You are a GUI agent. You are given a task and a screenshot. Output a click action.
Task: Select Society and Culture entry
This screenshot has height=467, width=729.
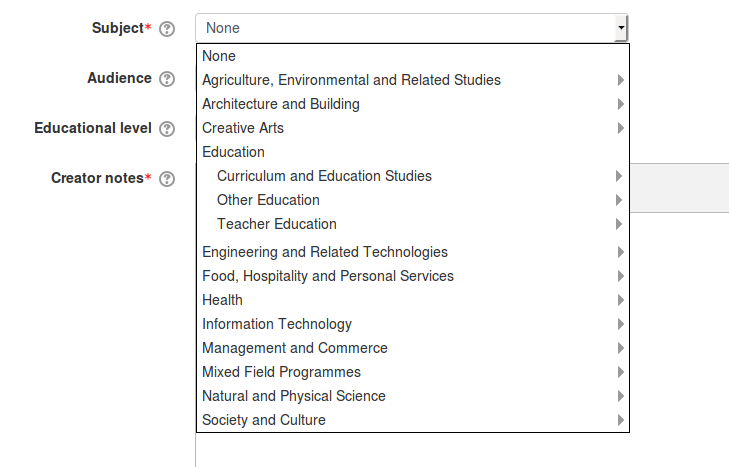(413, 420)
